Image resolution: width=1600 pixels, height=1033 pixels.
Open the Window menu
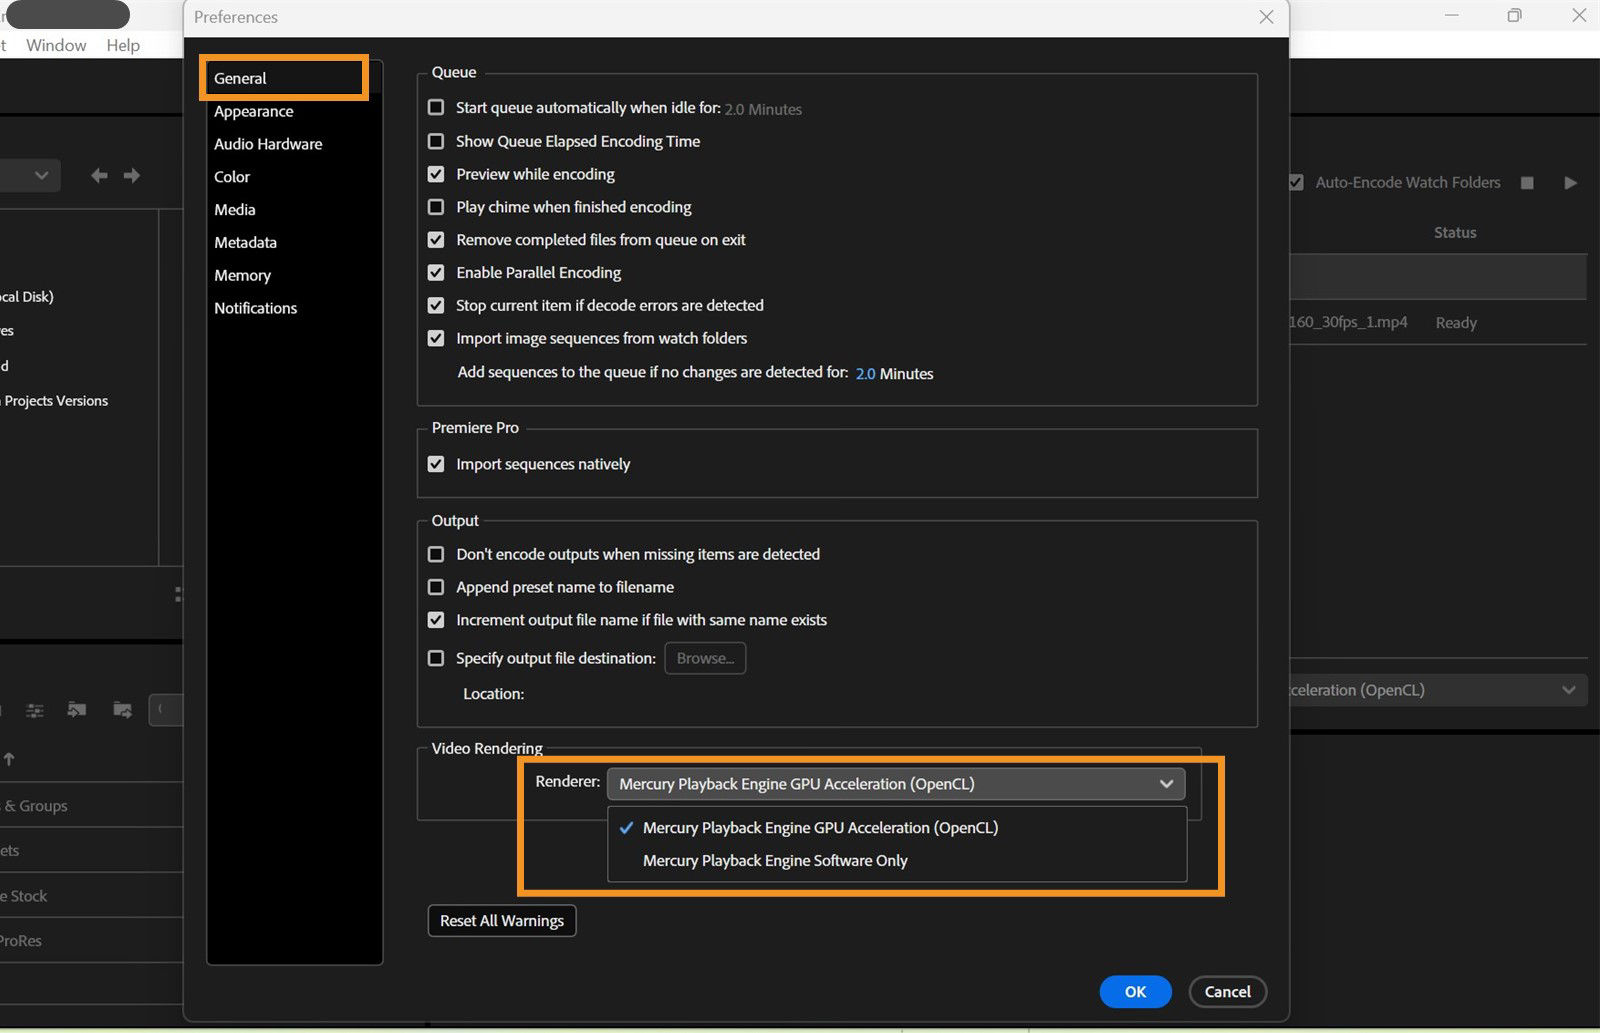[x=55, y=45]
